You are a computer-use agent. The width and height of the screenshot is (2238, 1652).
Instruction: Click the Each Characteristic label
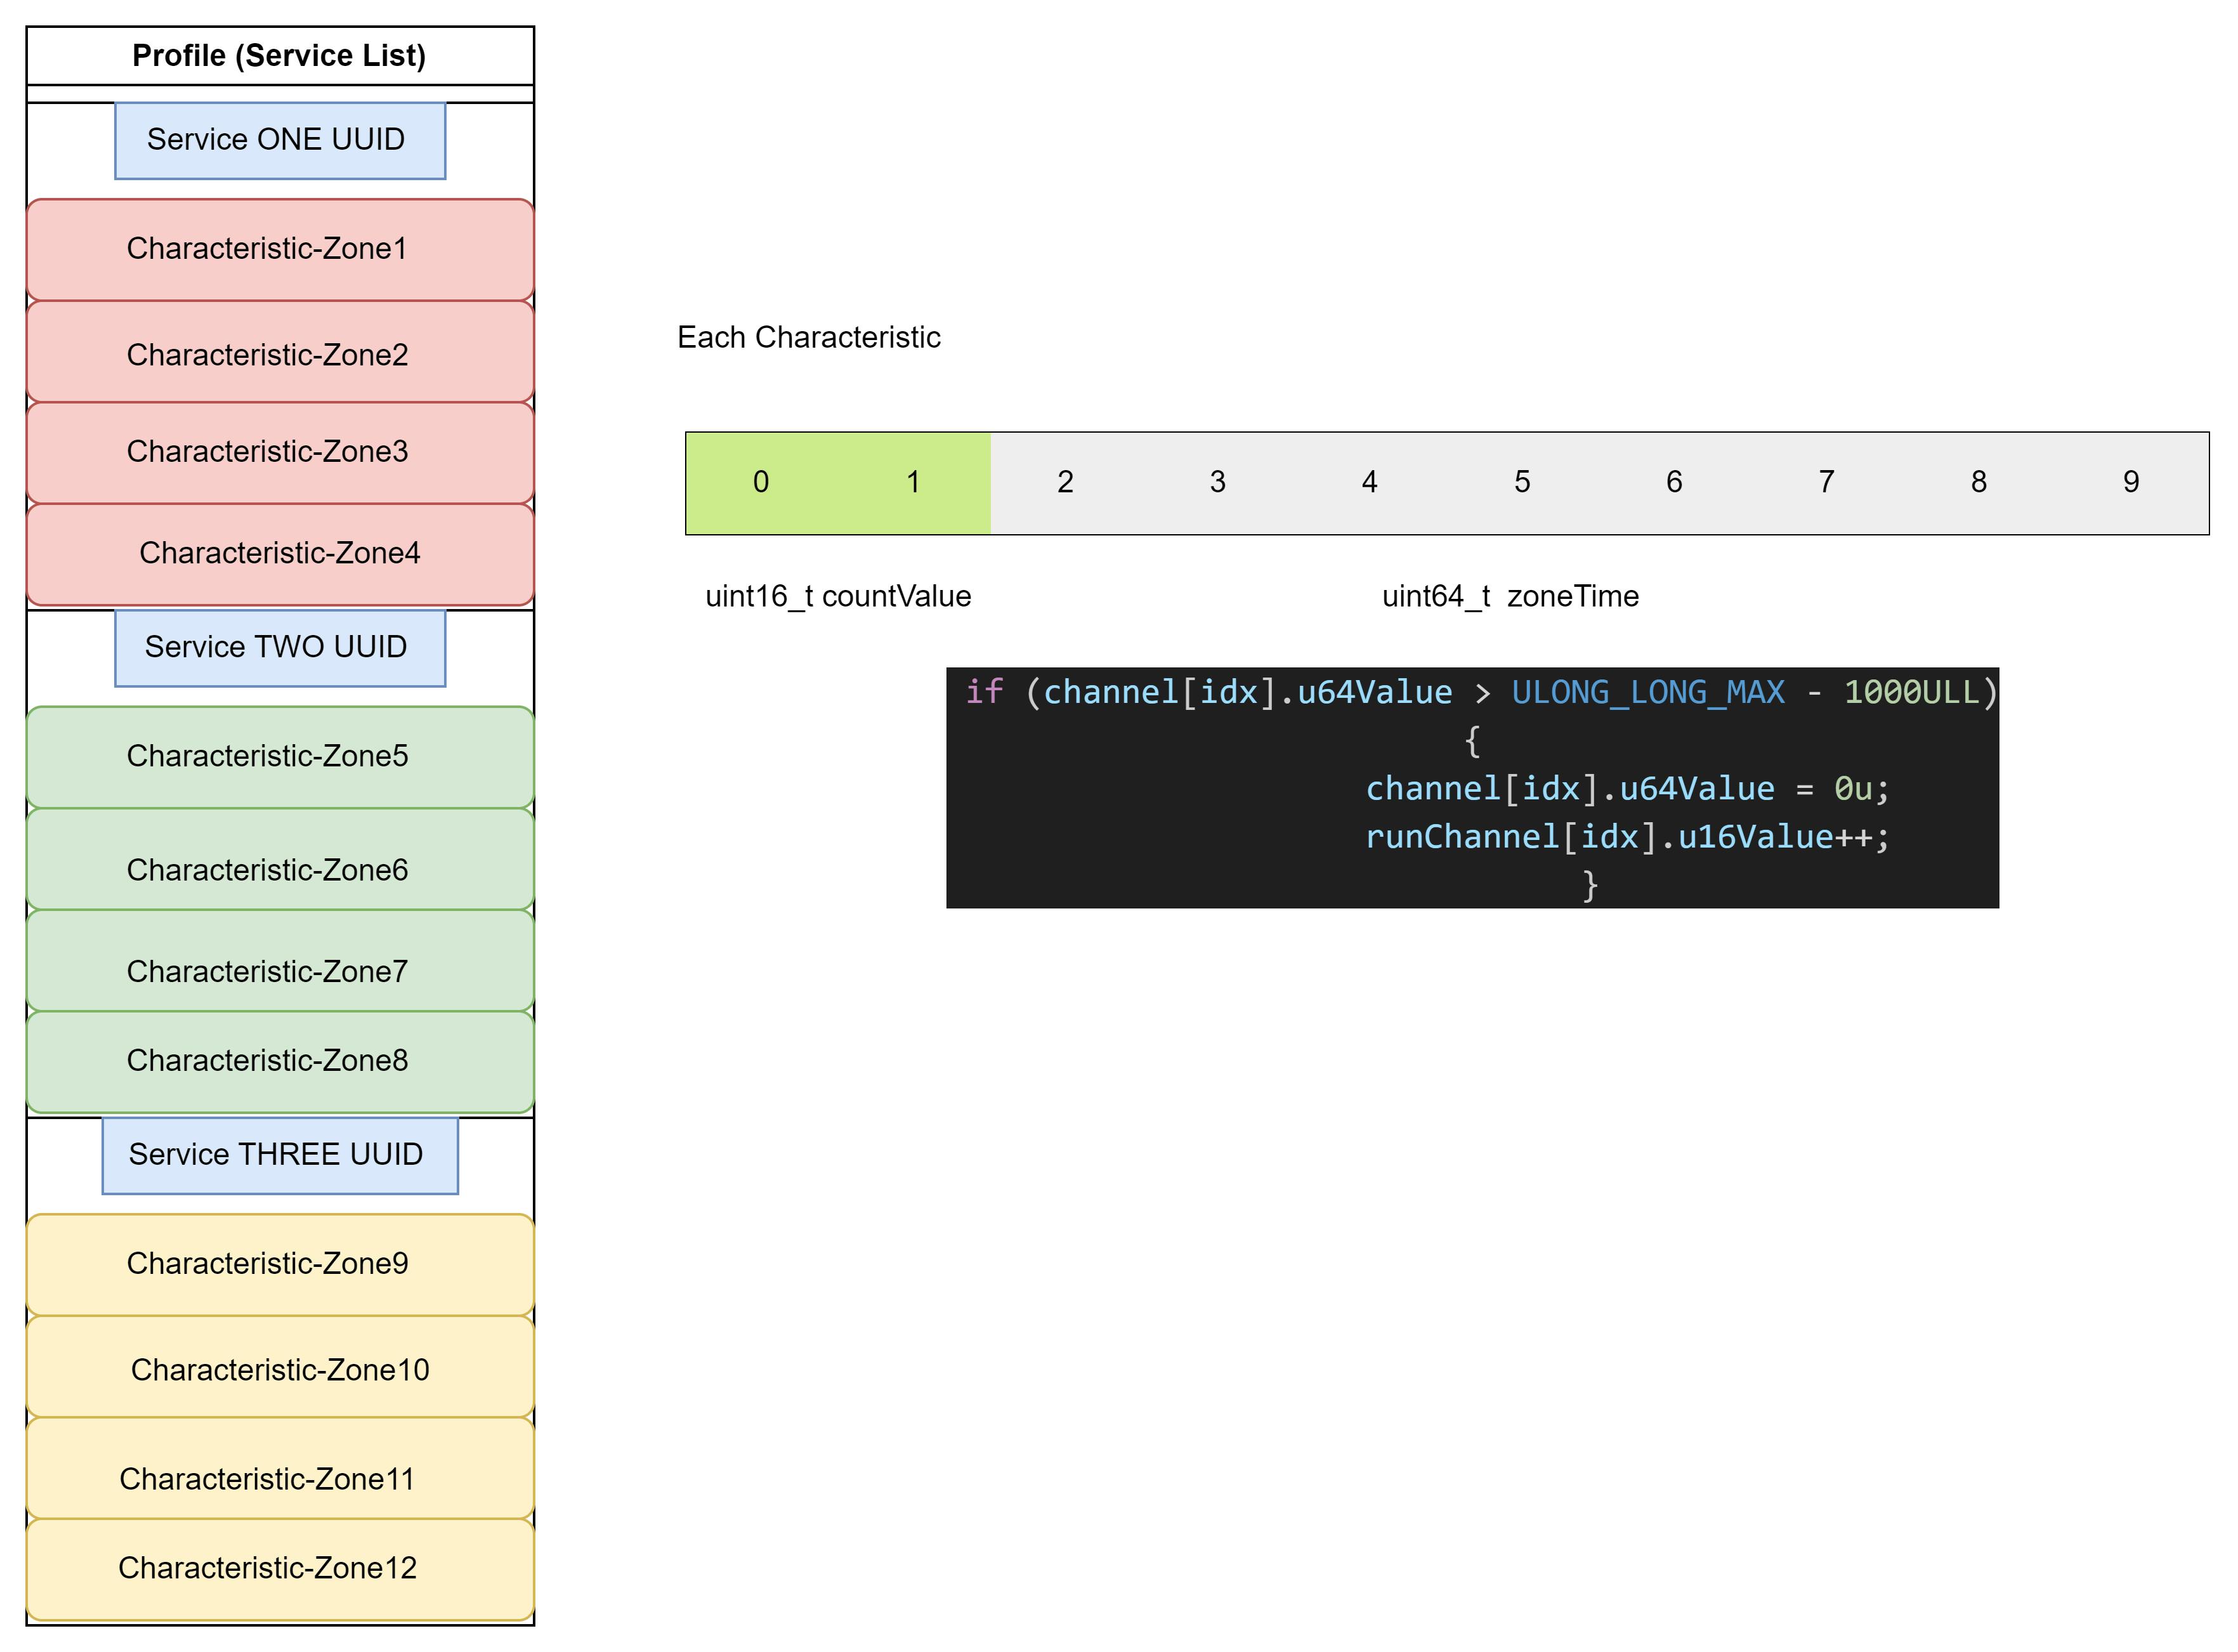click(808, 338)
